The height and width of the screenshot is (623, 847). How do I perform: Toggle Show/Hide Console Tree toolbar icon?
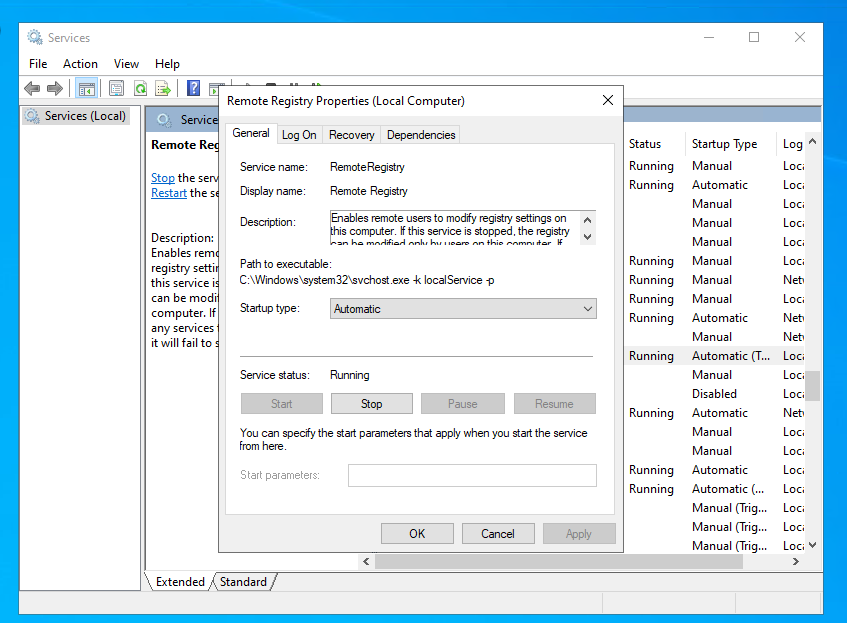pos(86,88)
